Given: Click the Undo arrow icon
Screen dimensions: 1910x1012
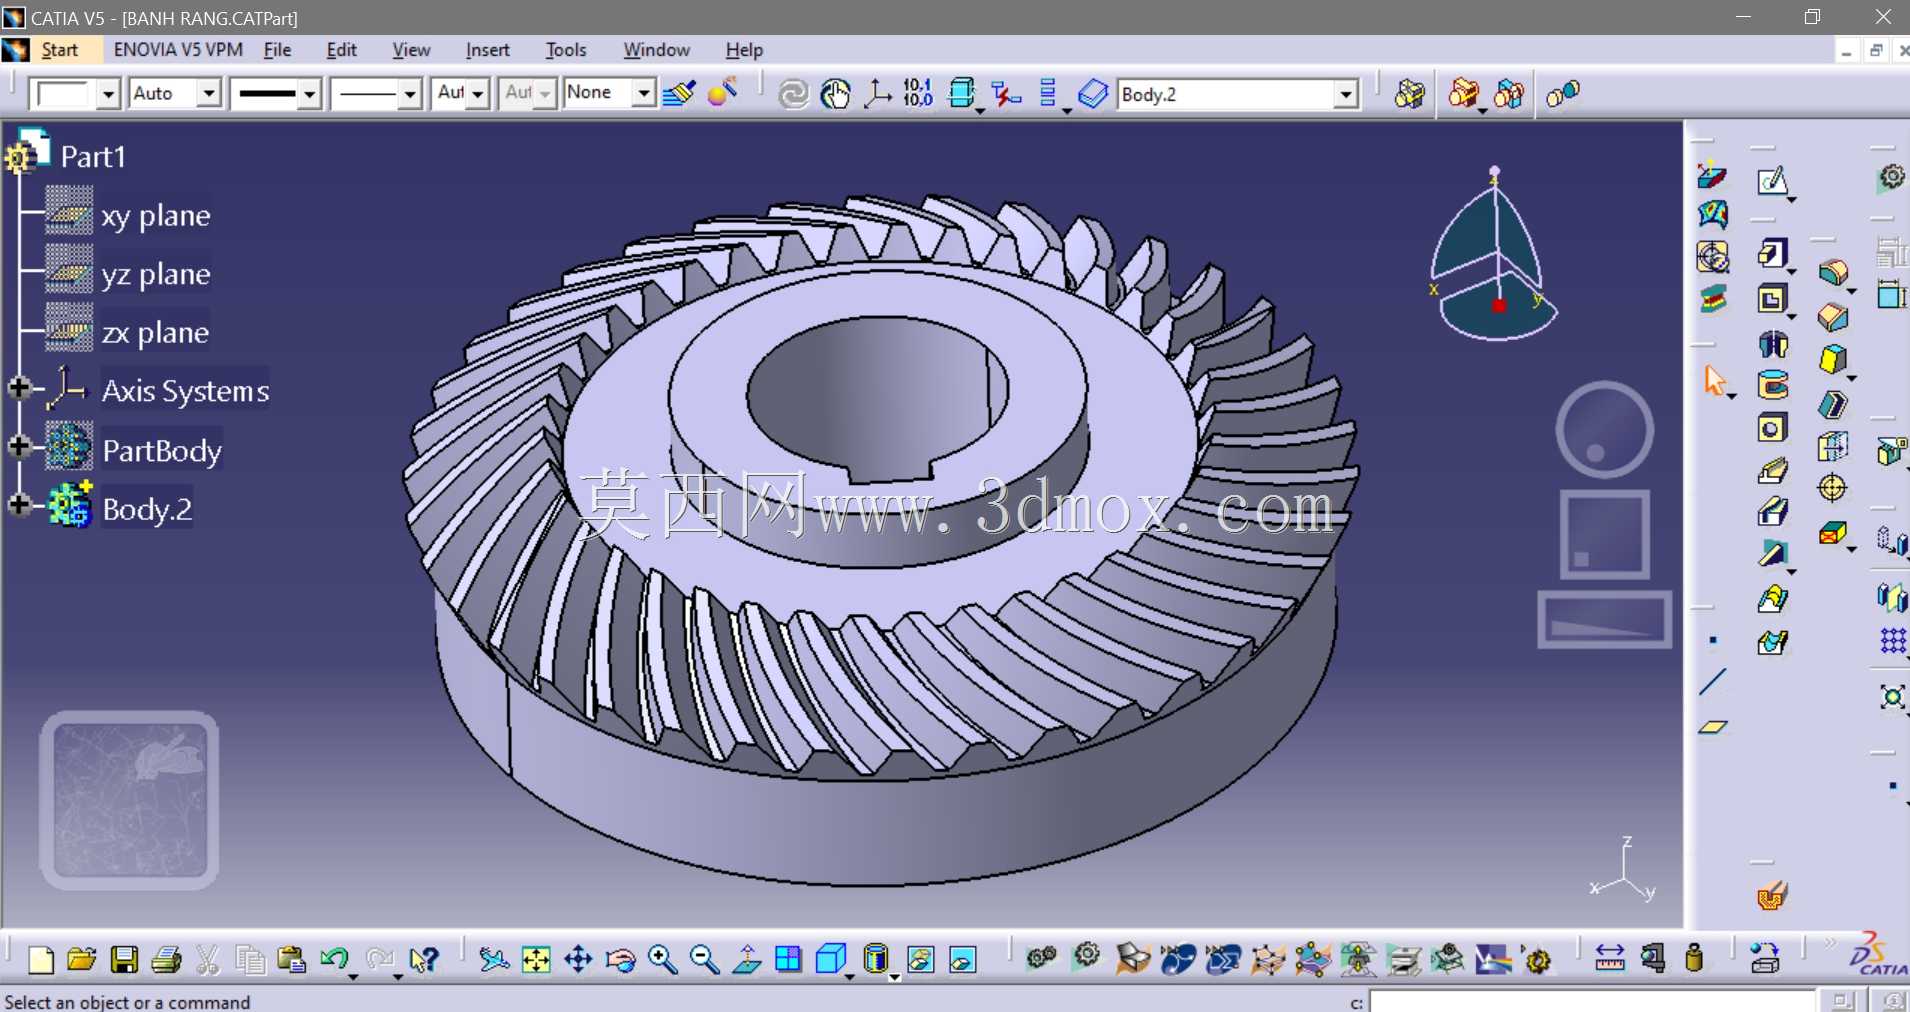Looking at the screenshot, I should [334, 960].
